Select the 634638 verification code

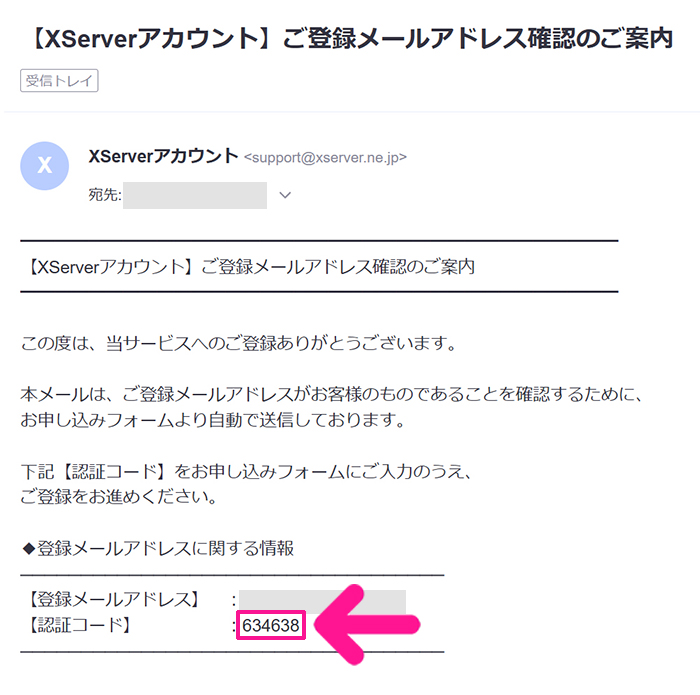271,625
